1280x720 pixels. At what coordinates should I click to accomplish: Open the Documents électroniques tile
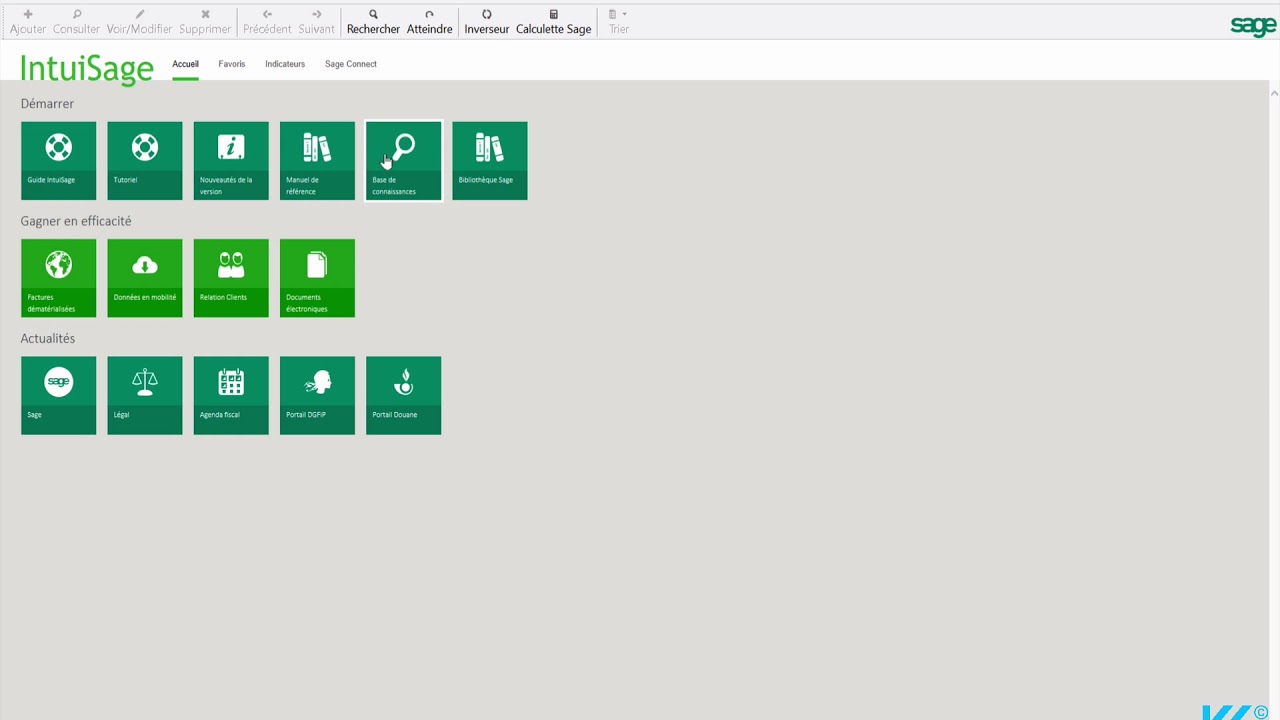[317, 278]
